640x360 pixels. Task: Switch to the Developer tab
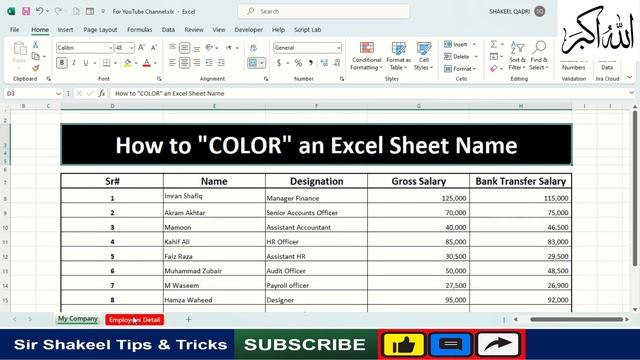point(248,30)
